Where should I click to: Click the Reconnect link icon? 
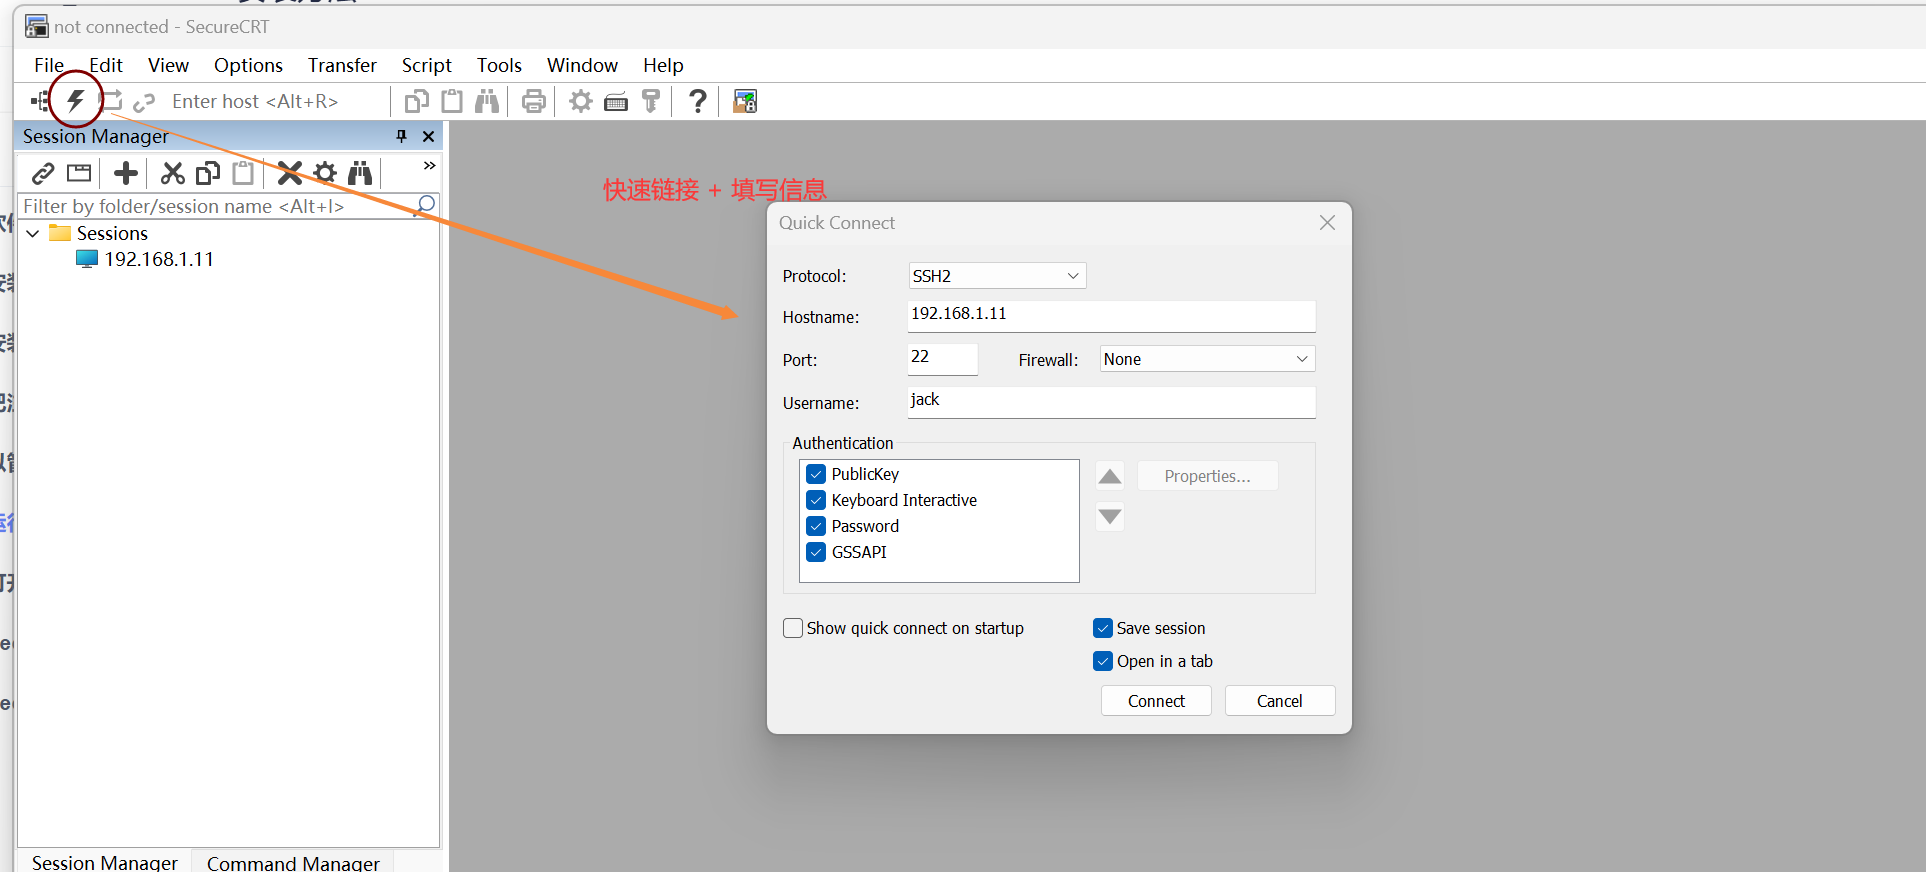coord(144,101)
